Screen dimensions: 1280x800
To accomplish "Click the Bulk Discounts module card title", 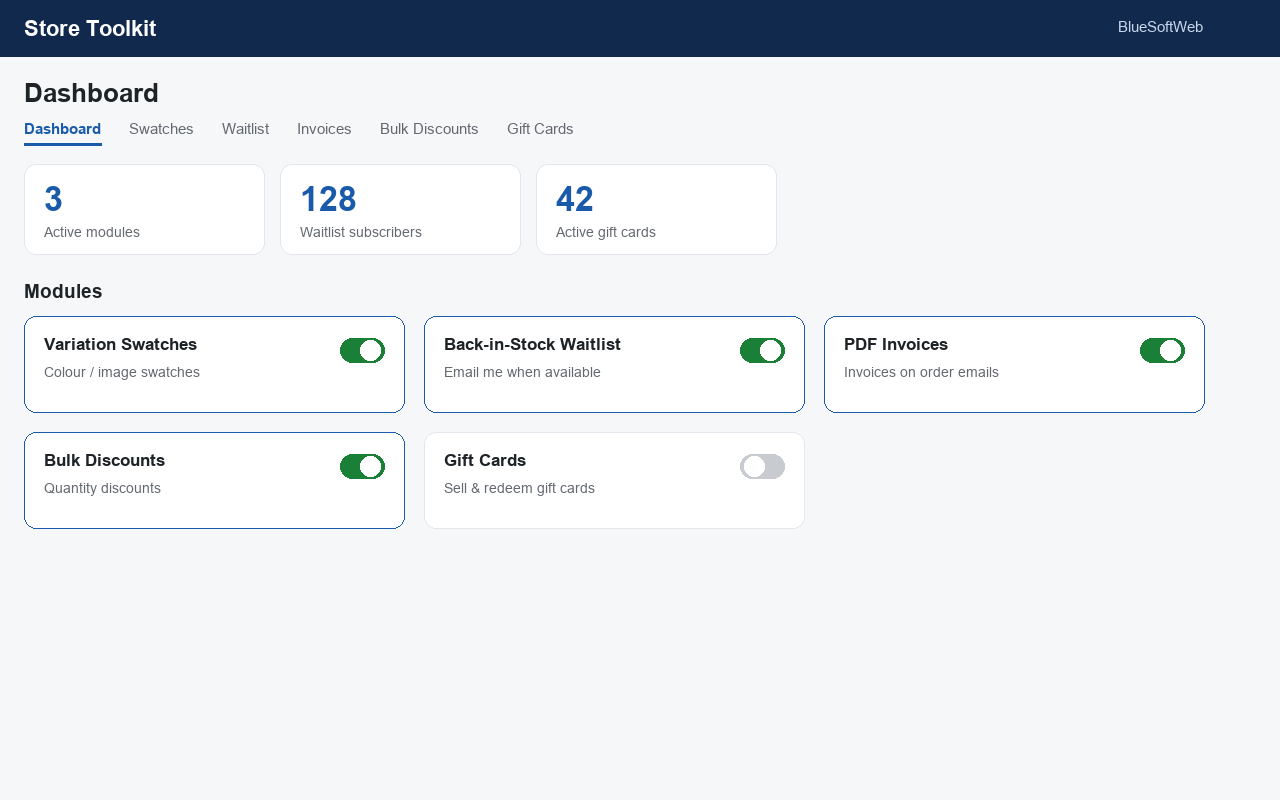I will 104,460.
